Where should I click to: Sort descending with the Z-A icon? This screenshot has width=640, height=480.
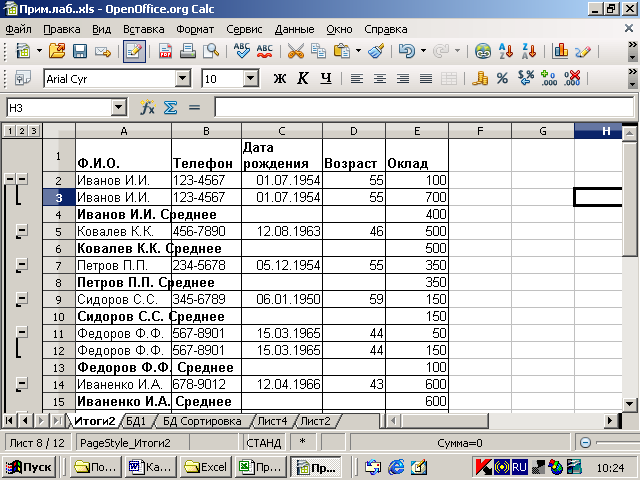point(529,51)
